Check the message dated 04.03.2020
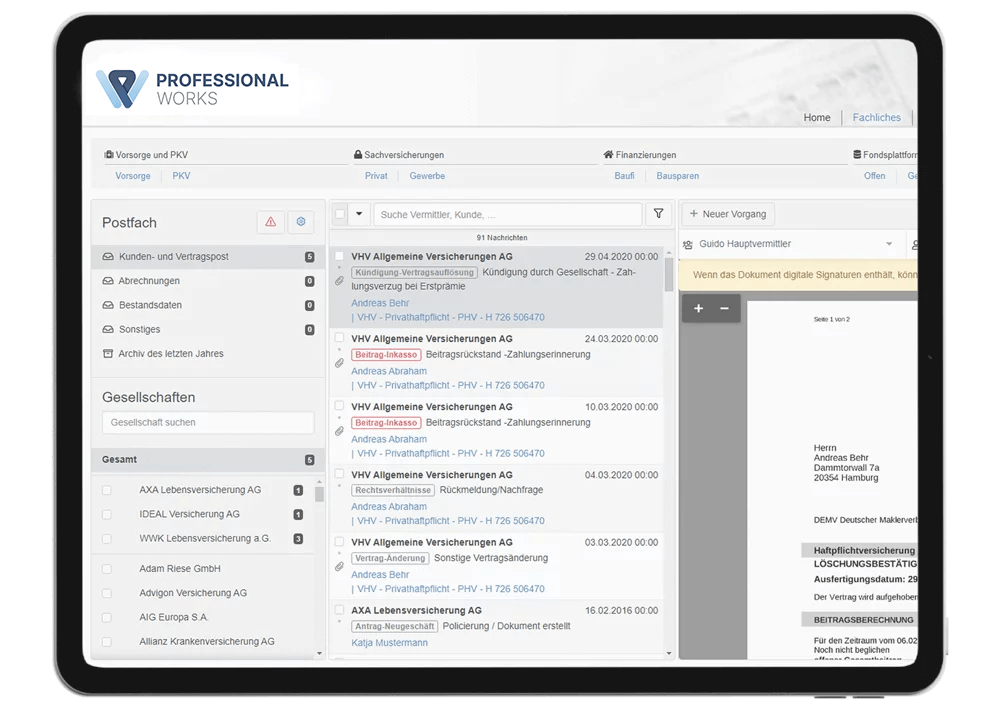Image resolution: width=1000 pixels, height=709 pixels. 339,474
